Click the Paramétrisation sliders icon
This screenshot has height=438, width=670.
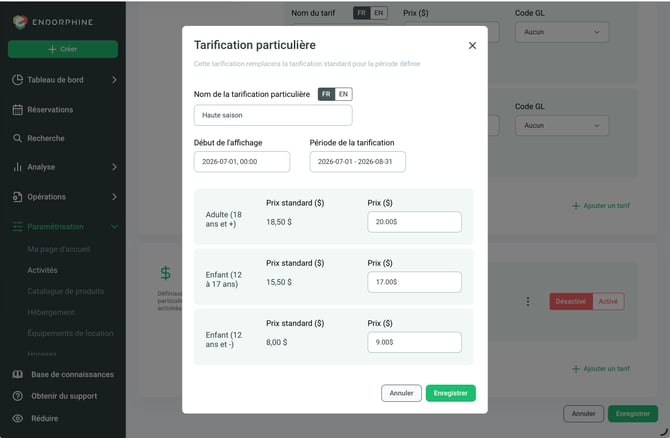point(18,227)
